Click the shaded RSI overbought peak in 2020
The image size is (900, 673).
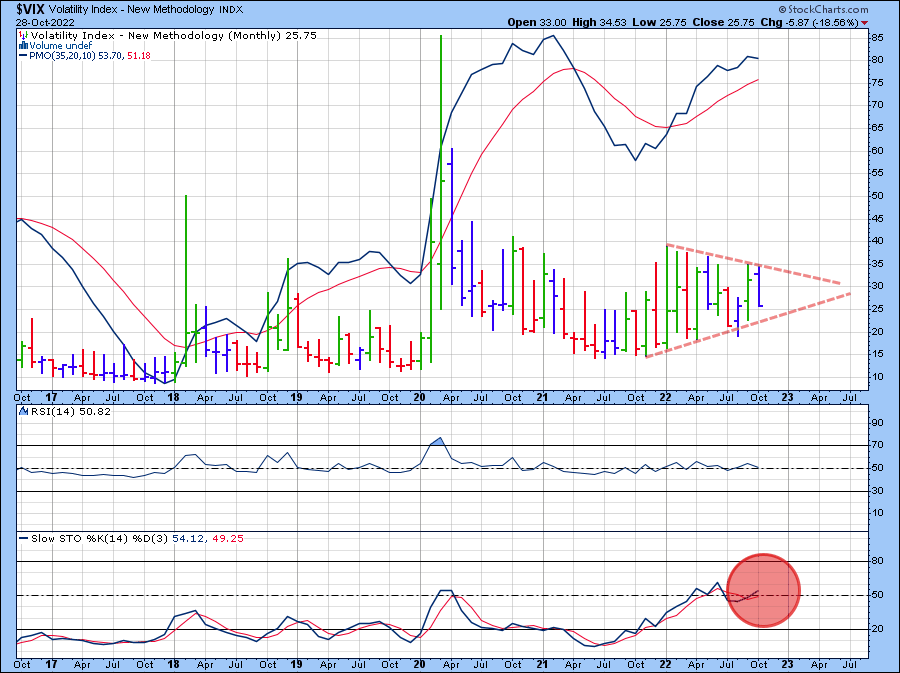[x=437, y=441]
